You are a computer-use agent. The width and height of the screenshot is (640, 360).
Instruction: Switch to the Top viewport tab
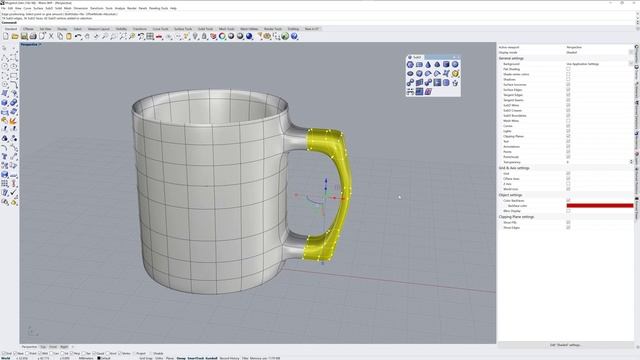(x=43, y=347)
